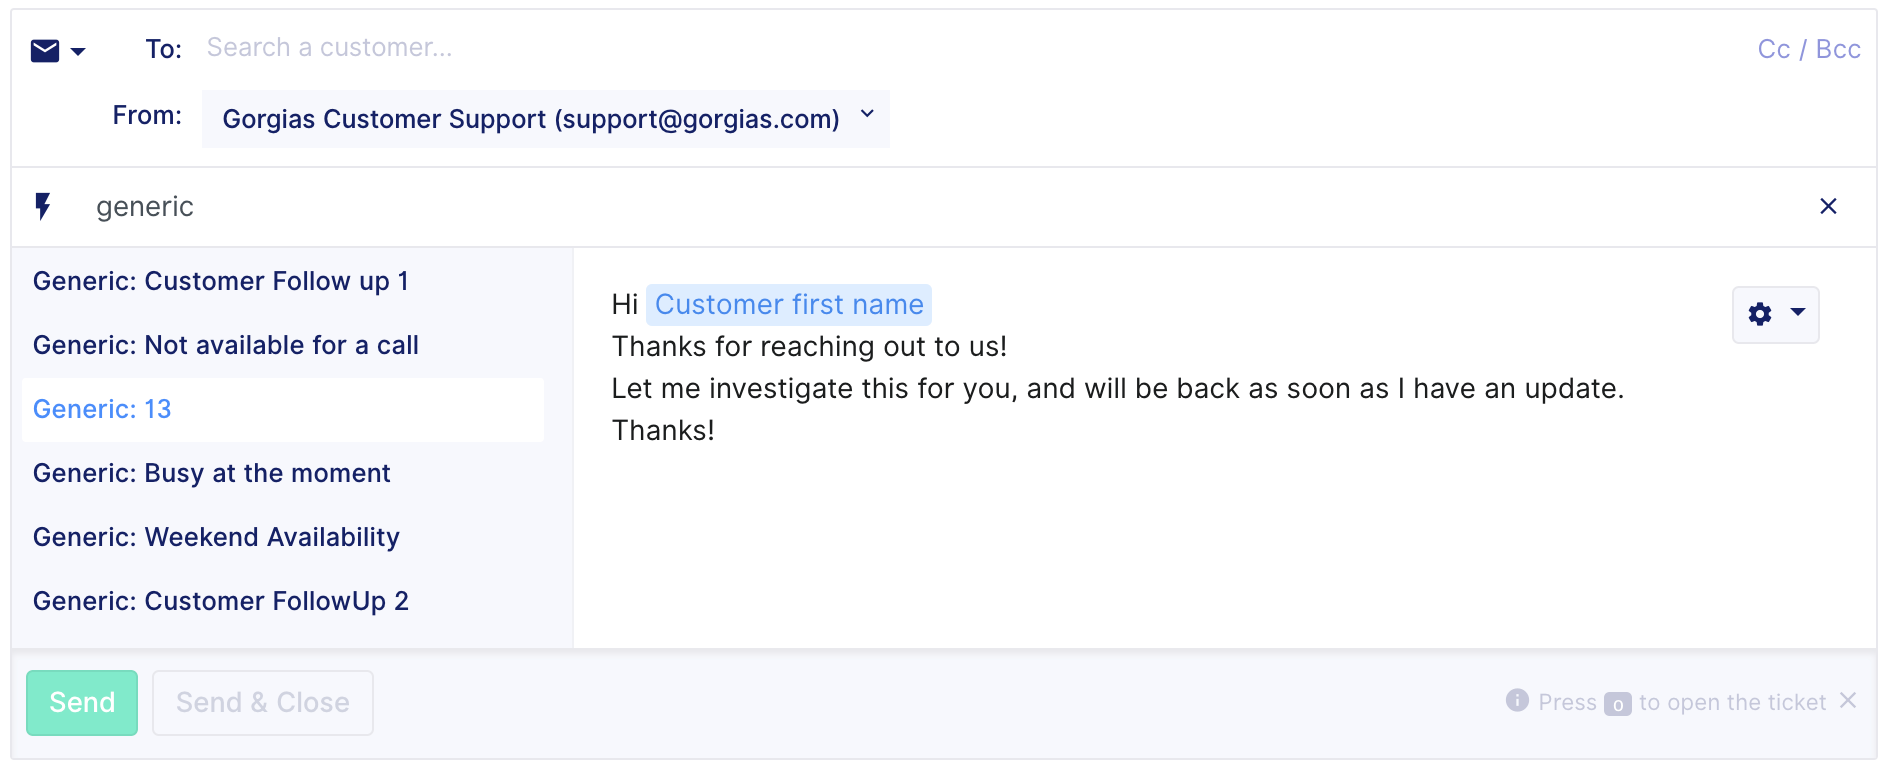1888x766 pixels.
Task: Click the info icon beside Press hint
Action: [1517, 701]
